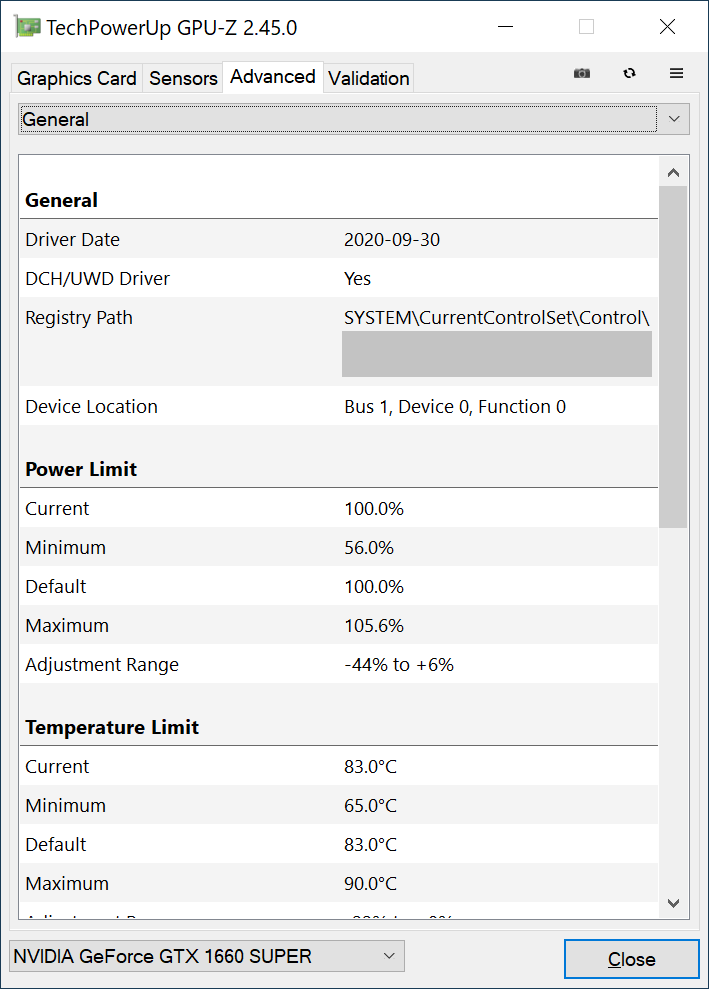The image size is (709, 989).
Task: Click the Device Location label
Action: [91, 407]
